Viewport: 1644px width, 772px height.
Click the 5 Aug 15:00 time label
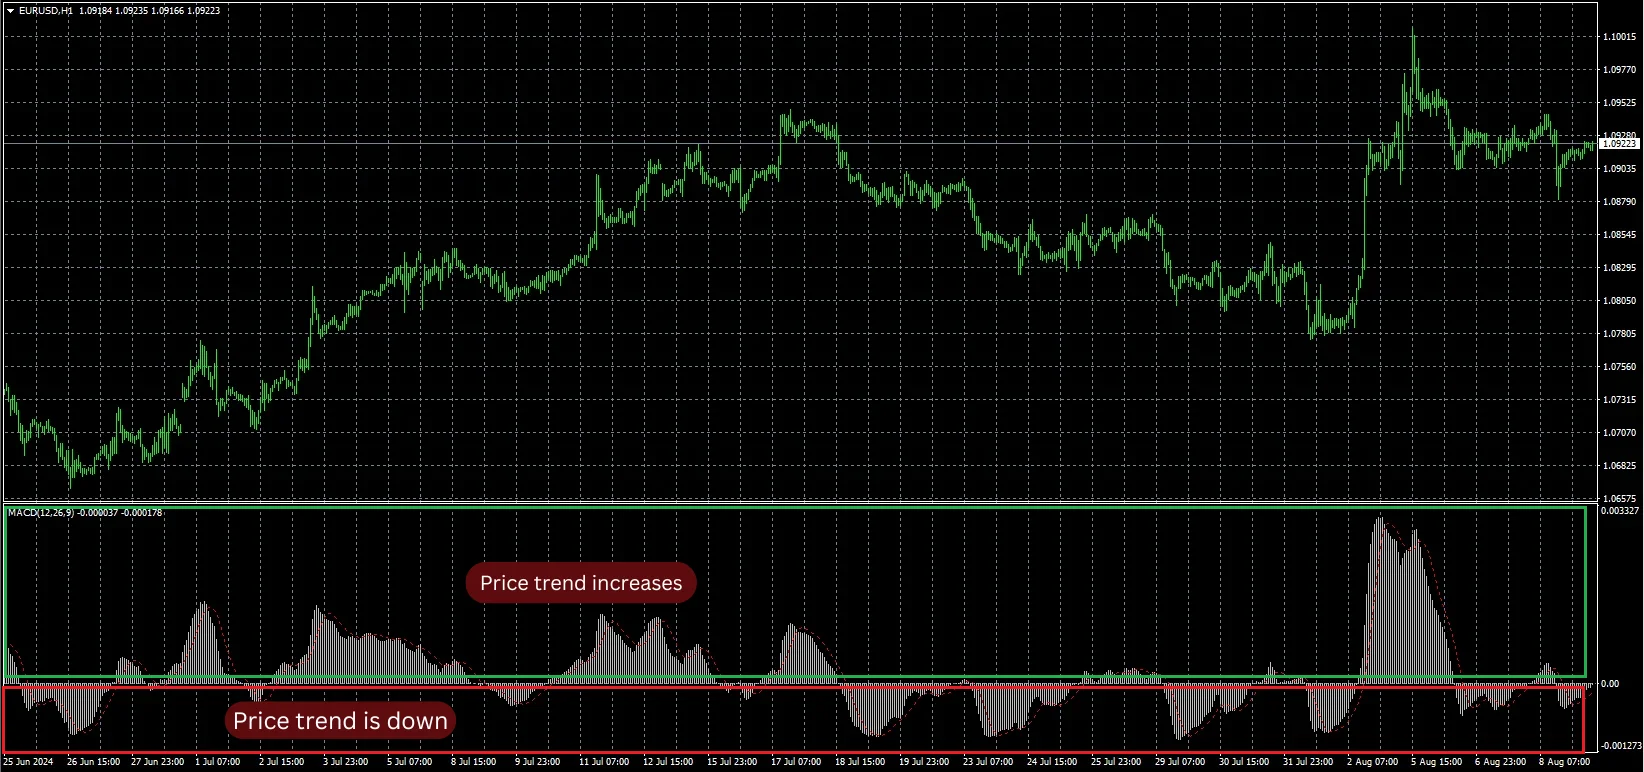(1436, 762)
